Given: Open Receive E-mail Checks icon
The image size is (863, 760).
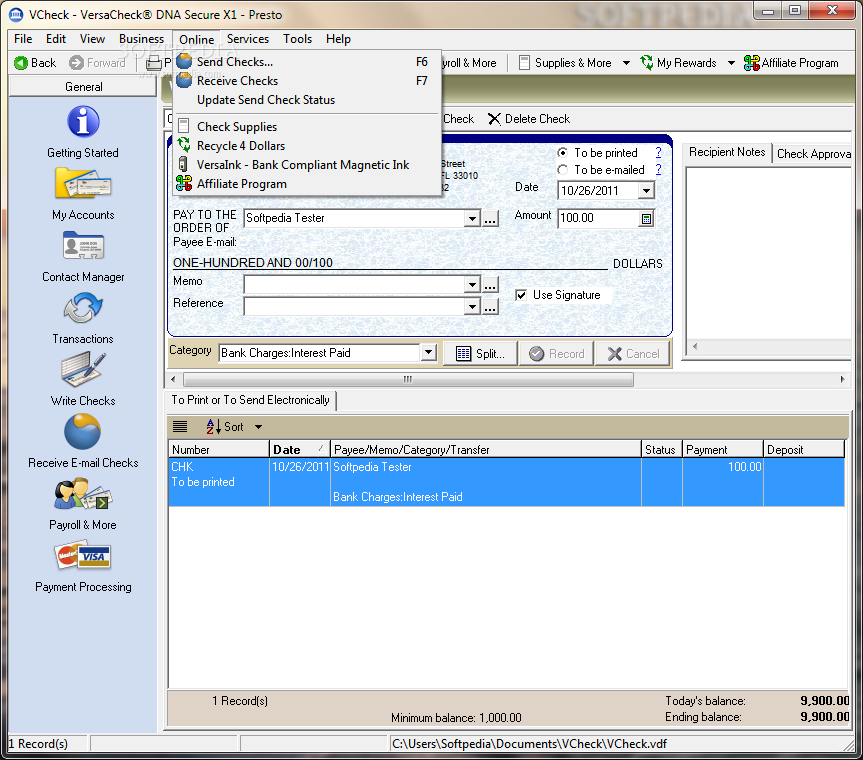Looking at the screenshot, I should [83, 432].
